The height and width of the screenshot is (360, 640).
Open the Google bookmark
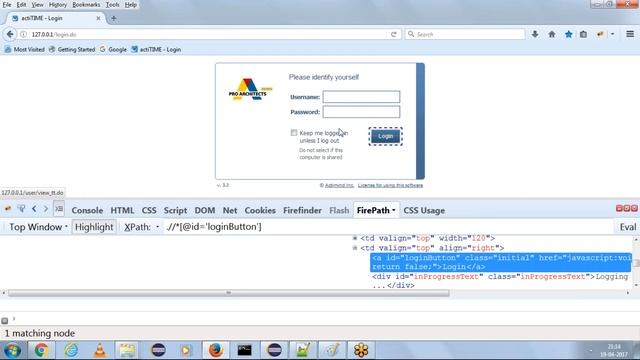click(x=113, y=49)
